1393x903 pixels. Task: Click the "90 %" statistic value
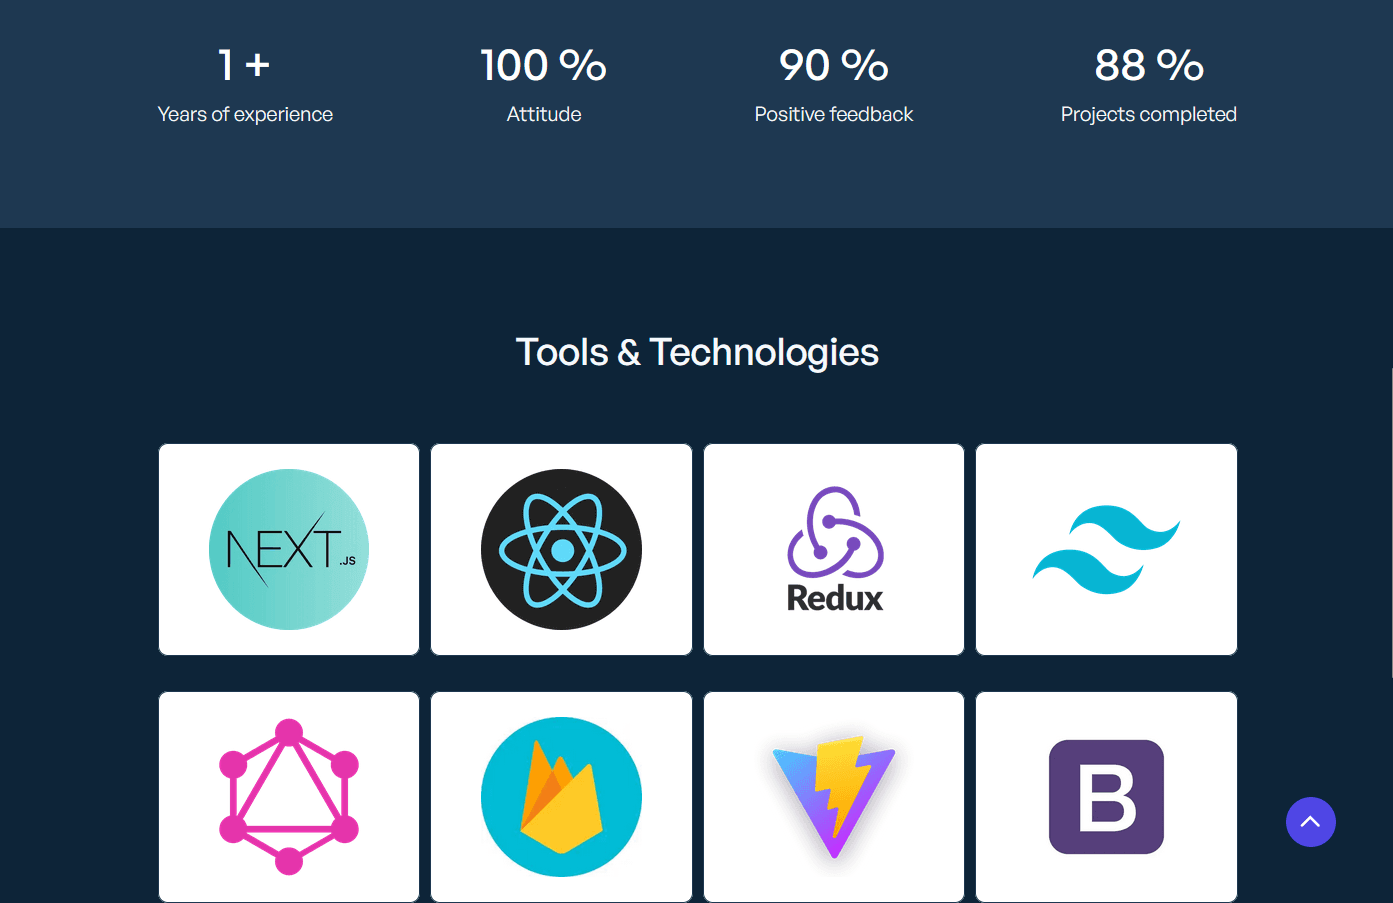pos(834,66)
